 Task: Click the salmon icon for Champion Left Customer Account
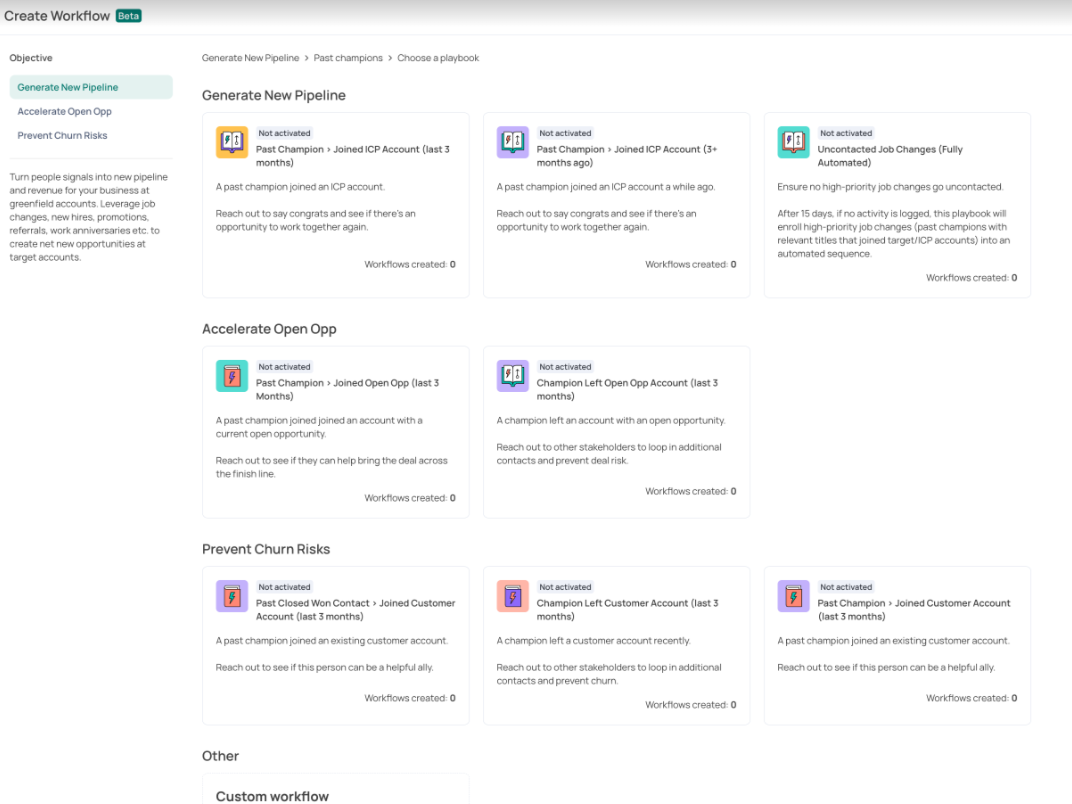(x=512, y=596)
